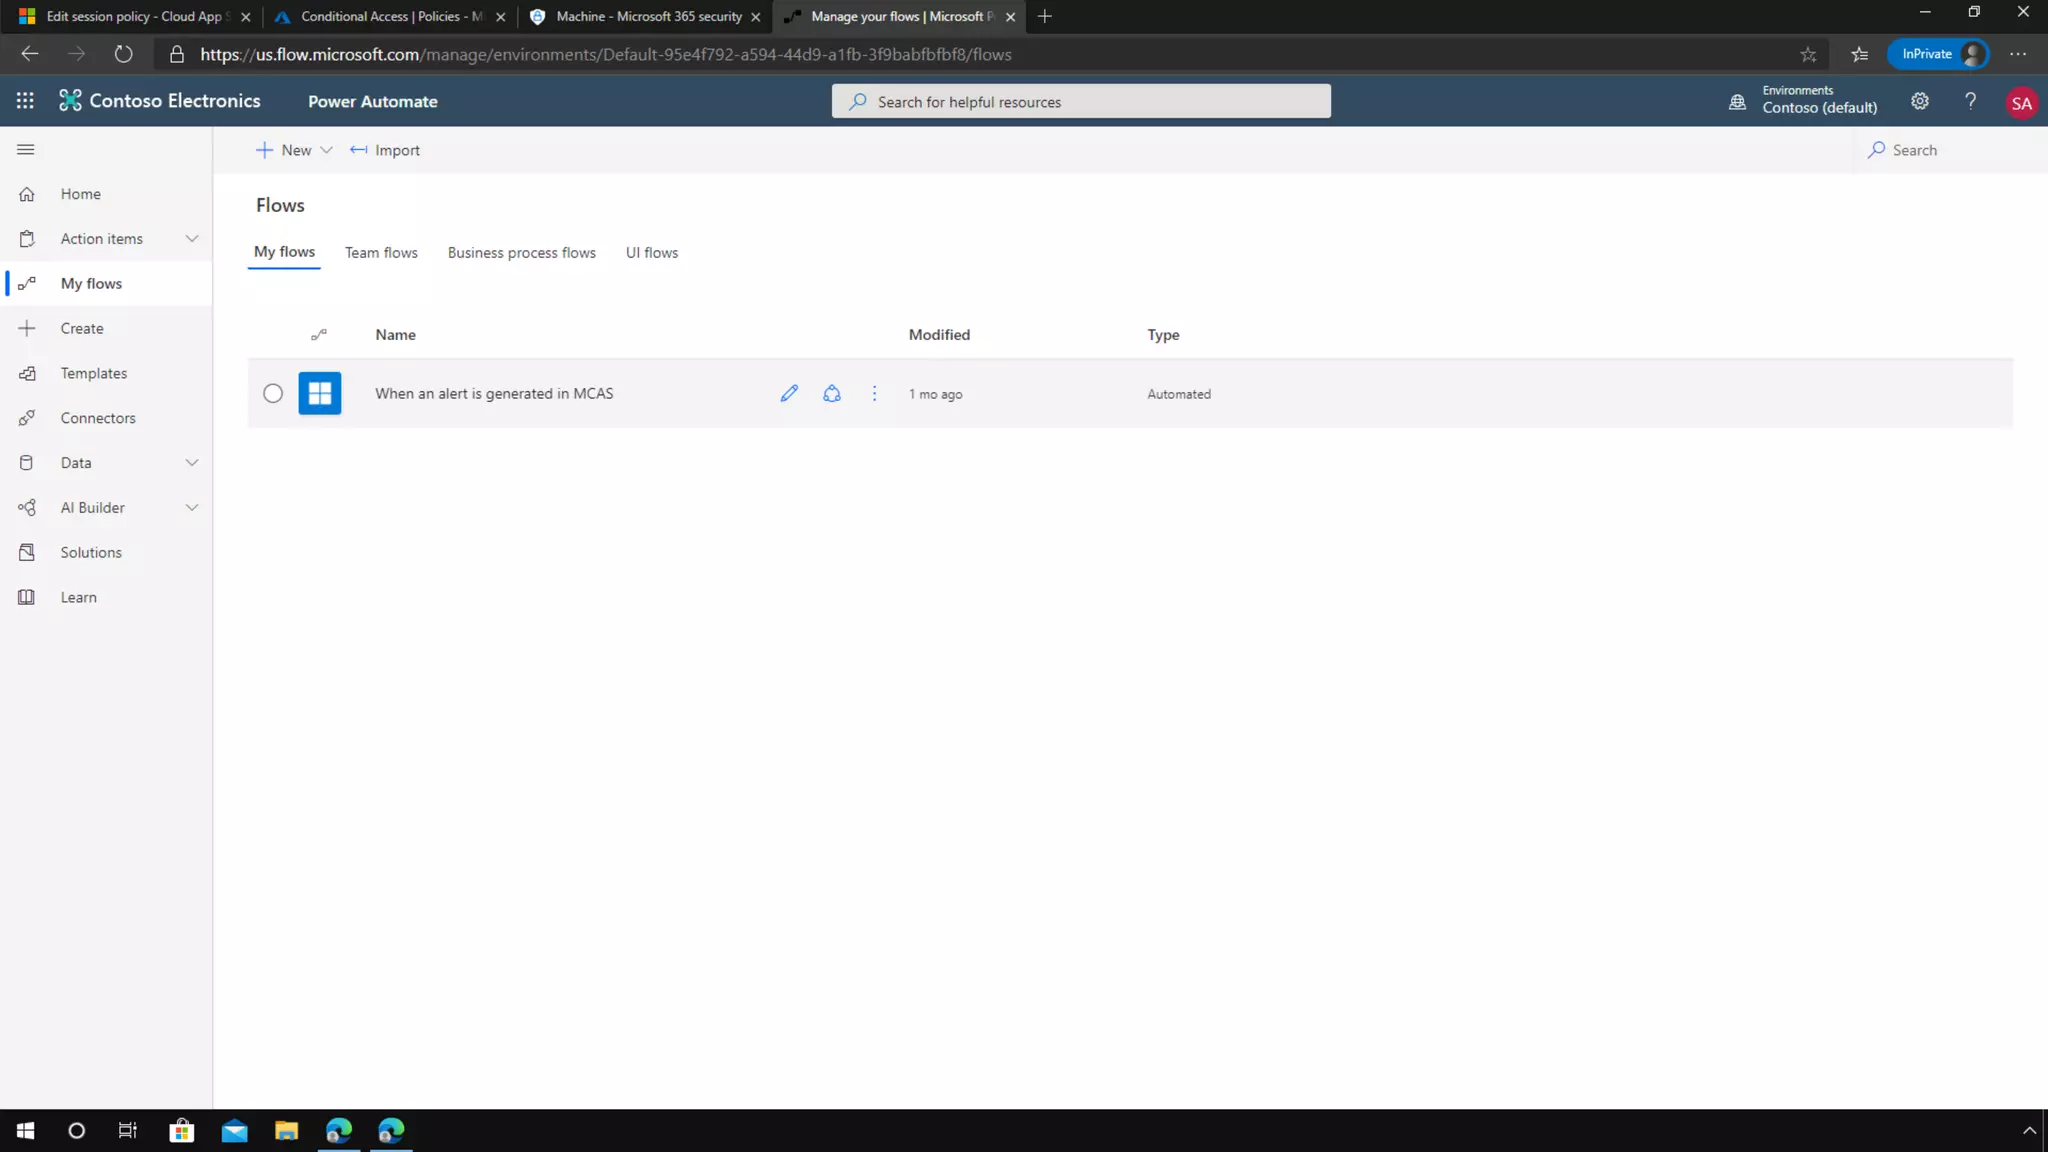Switch to the Business process flows tab
This screenshot has height=1152, width=2048.
[x=522, y=253]
